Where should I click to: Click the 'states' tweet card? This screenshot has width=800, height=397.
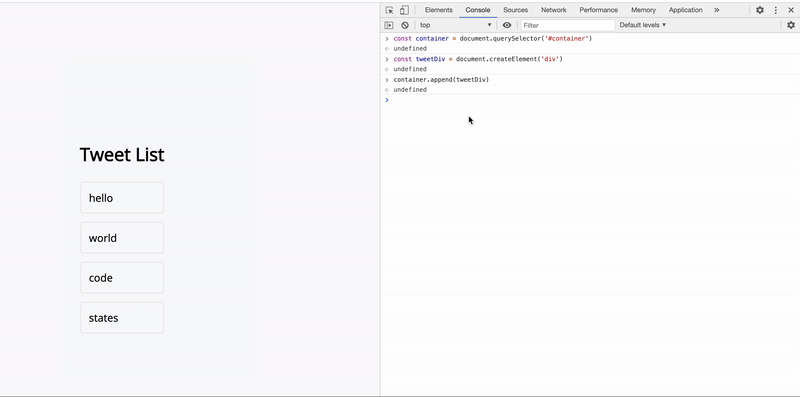(122, 317)
